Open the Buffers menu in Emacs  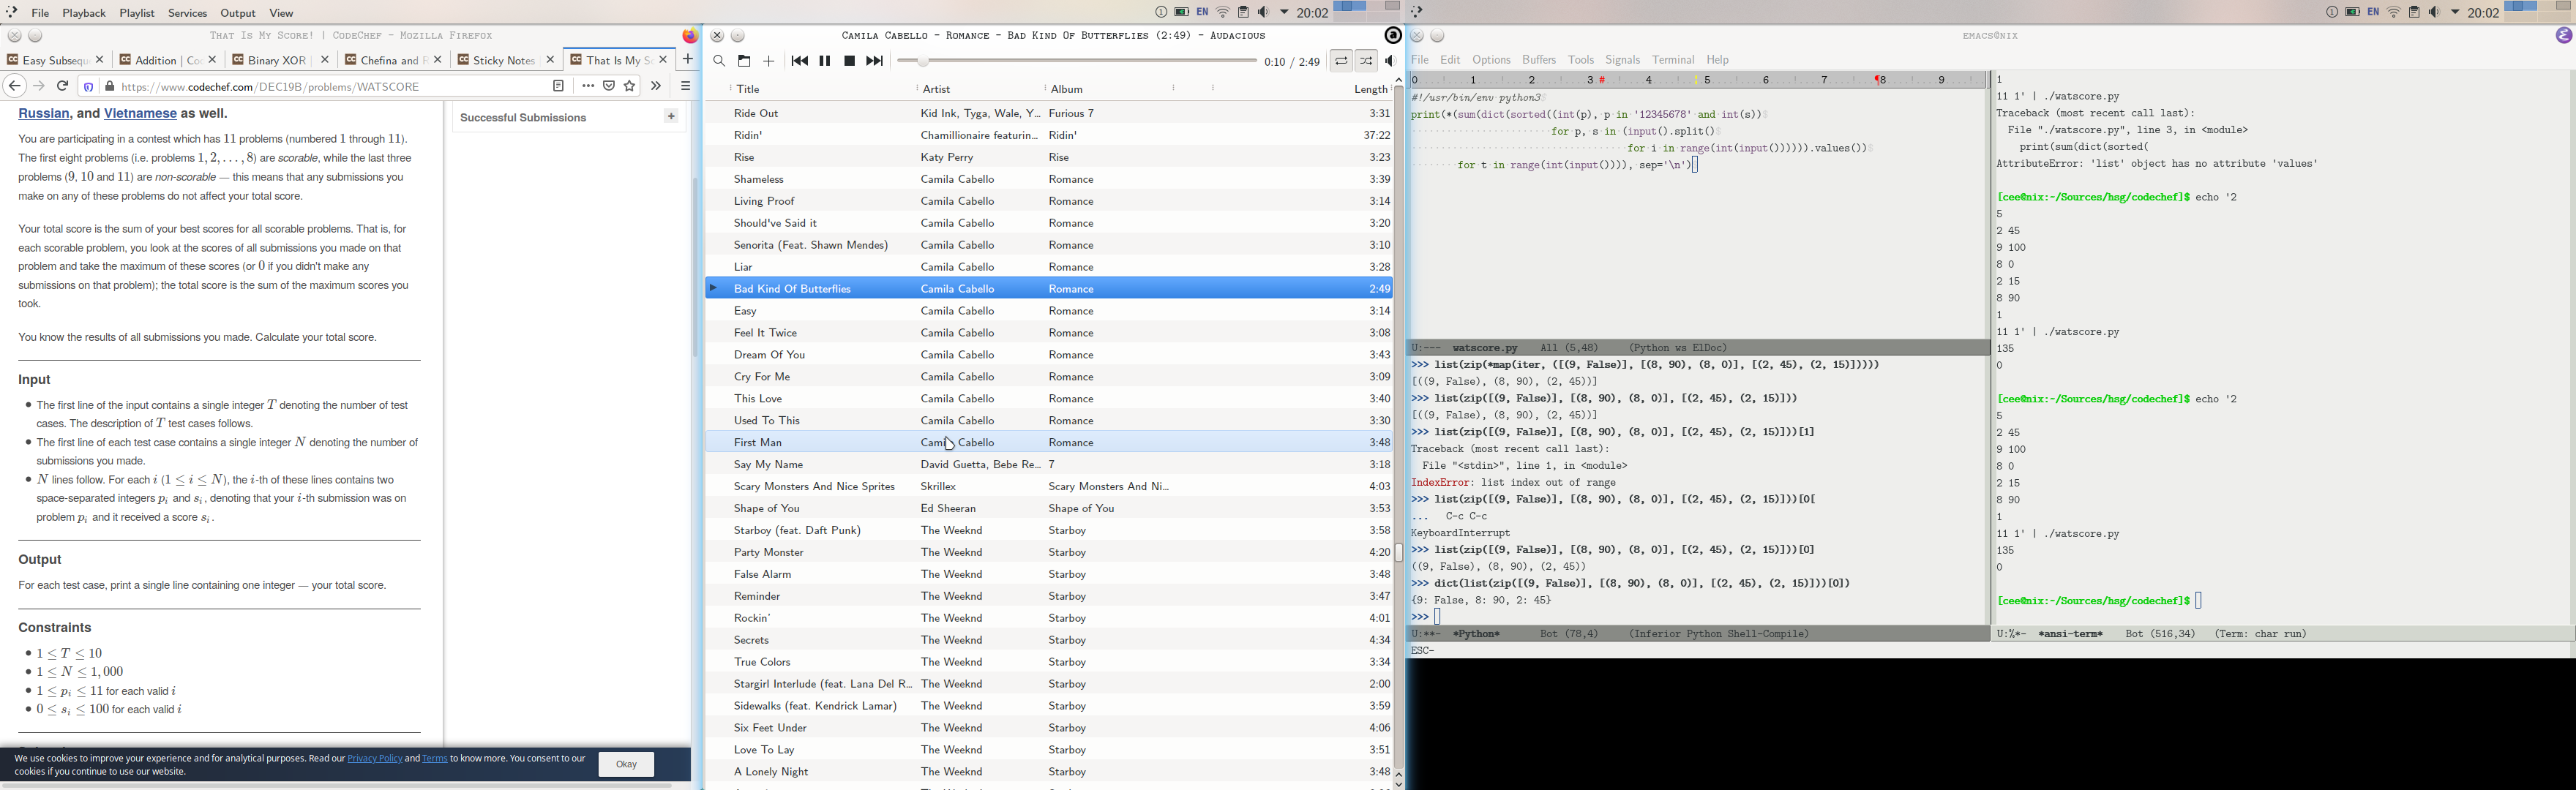tap(1538, 60)
